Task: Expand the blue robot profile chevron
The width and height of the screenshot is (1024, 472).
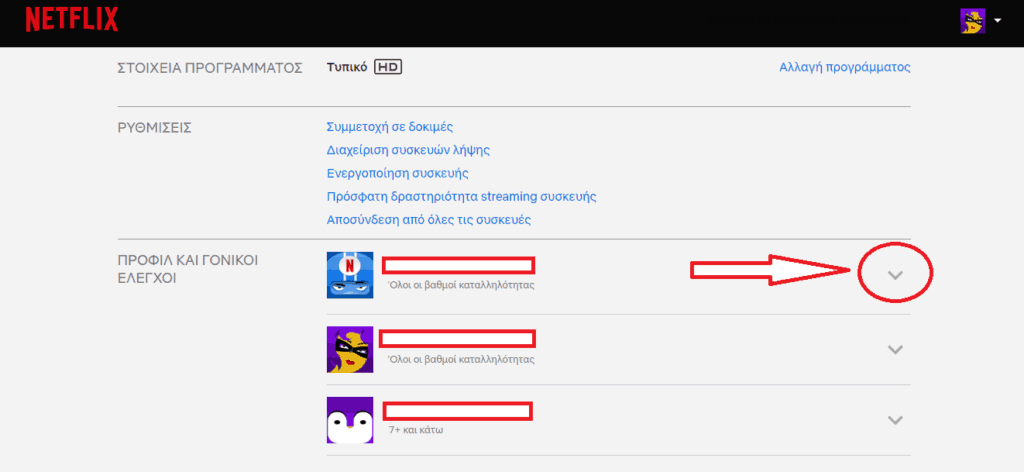Action: click(895, 275)
